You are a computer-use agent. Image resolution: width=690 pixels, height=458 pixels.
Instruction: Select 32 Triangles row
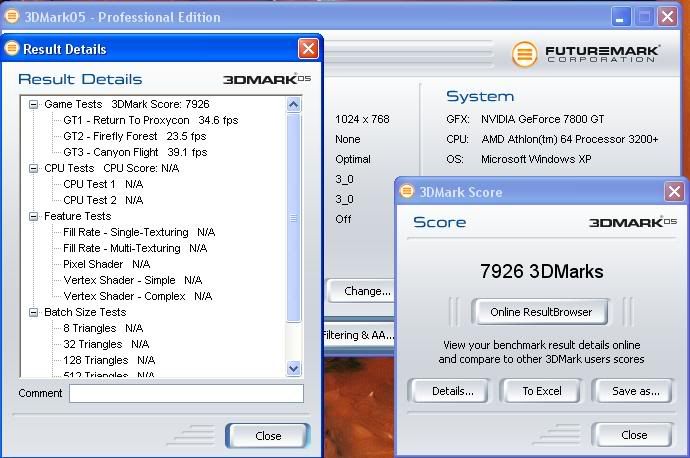[x=106, y=344]
